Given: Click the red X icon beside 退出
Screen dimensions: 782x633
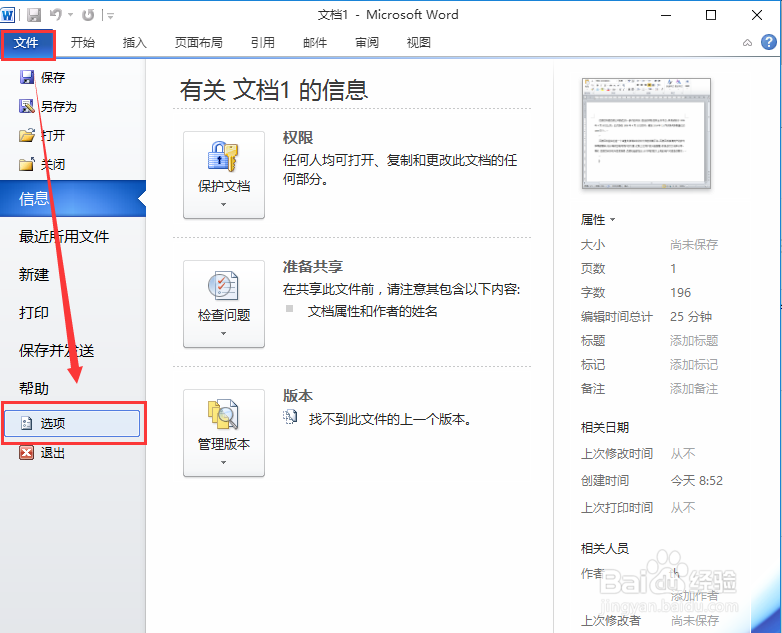Looking at the screenshot, I should point(26,452).
